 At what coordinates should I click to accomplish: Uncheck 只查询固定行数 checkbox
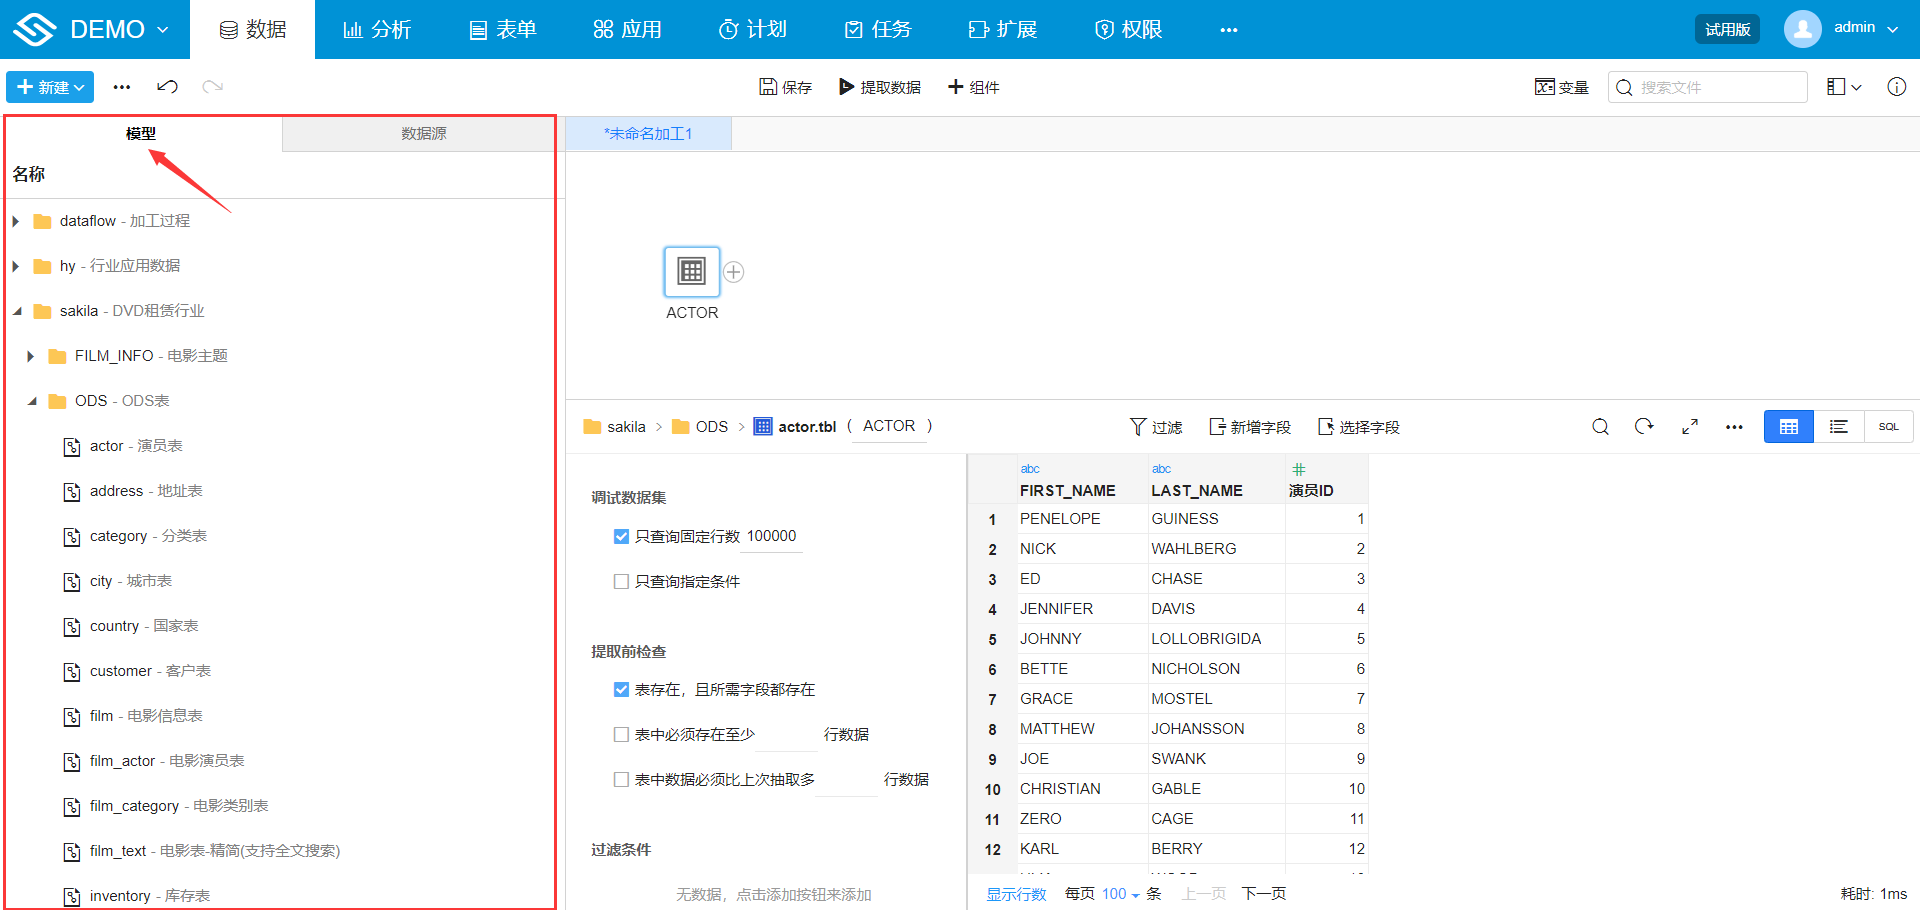point(621,537)
